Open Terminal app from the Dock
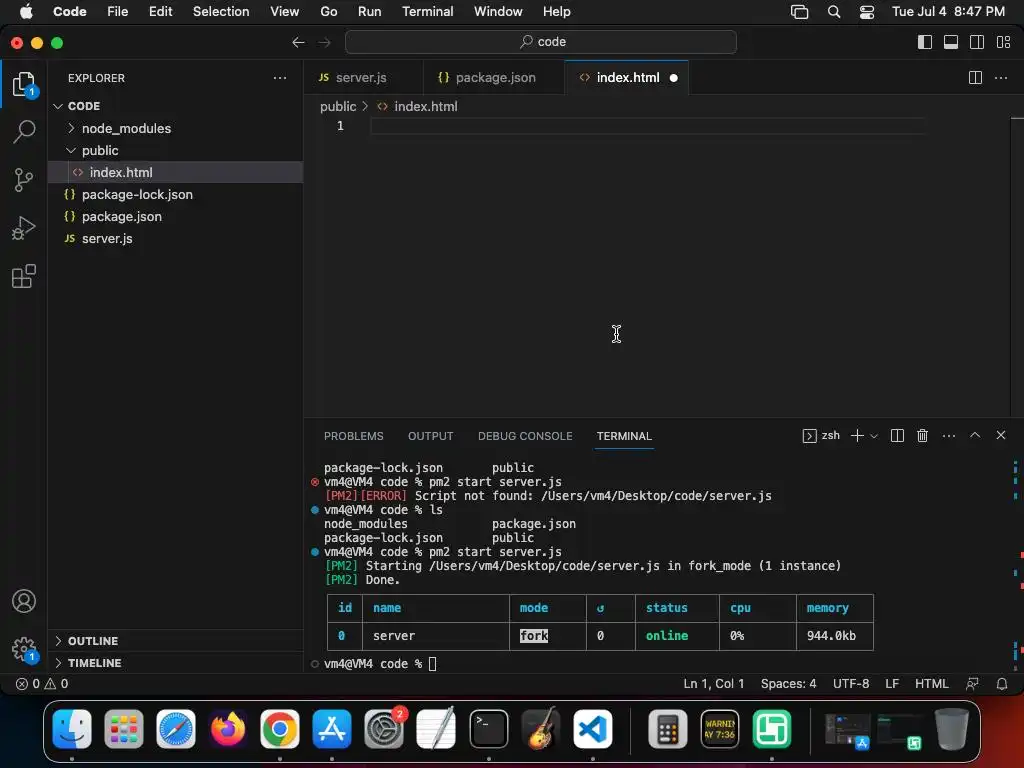 pyautogui.click(x=488, y=729)
